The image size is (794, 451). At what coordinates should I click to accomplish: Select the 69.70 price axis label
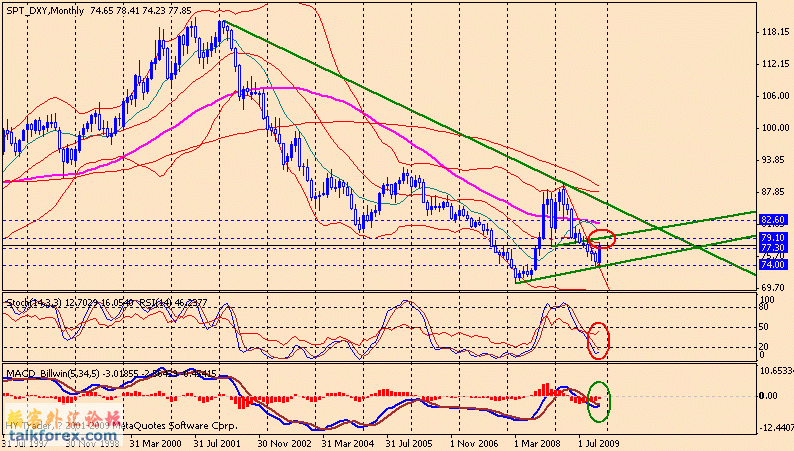[773, 288]
